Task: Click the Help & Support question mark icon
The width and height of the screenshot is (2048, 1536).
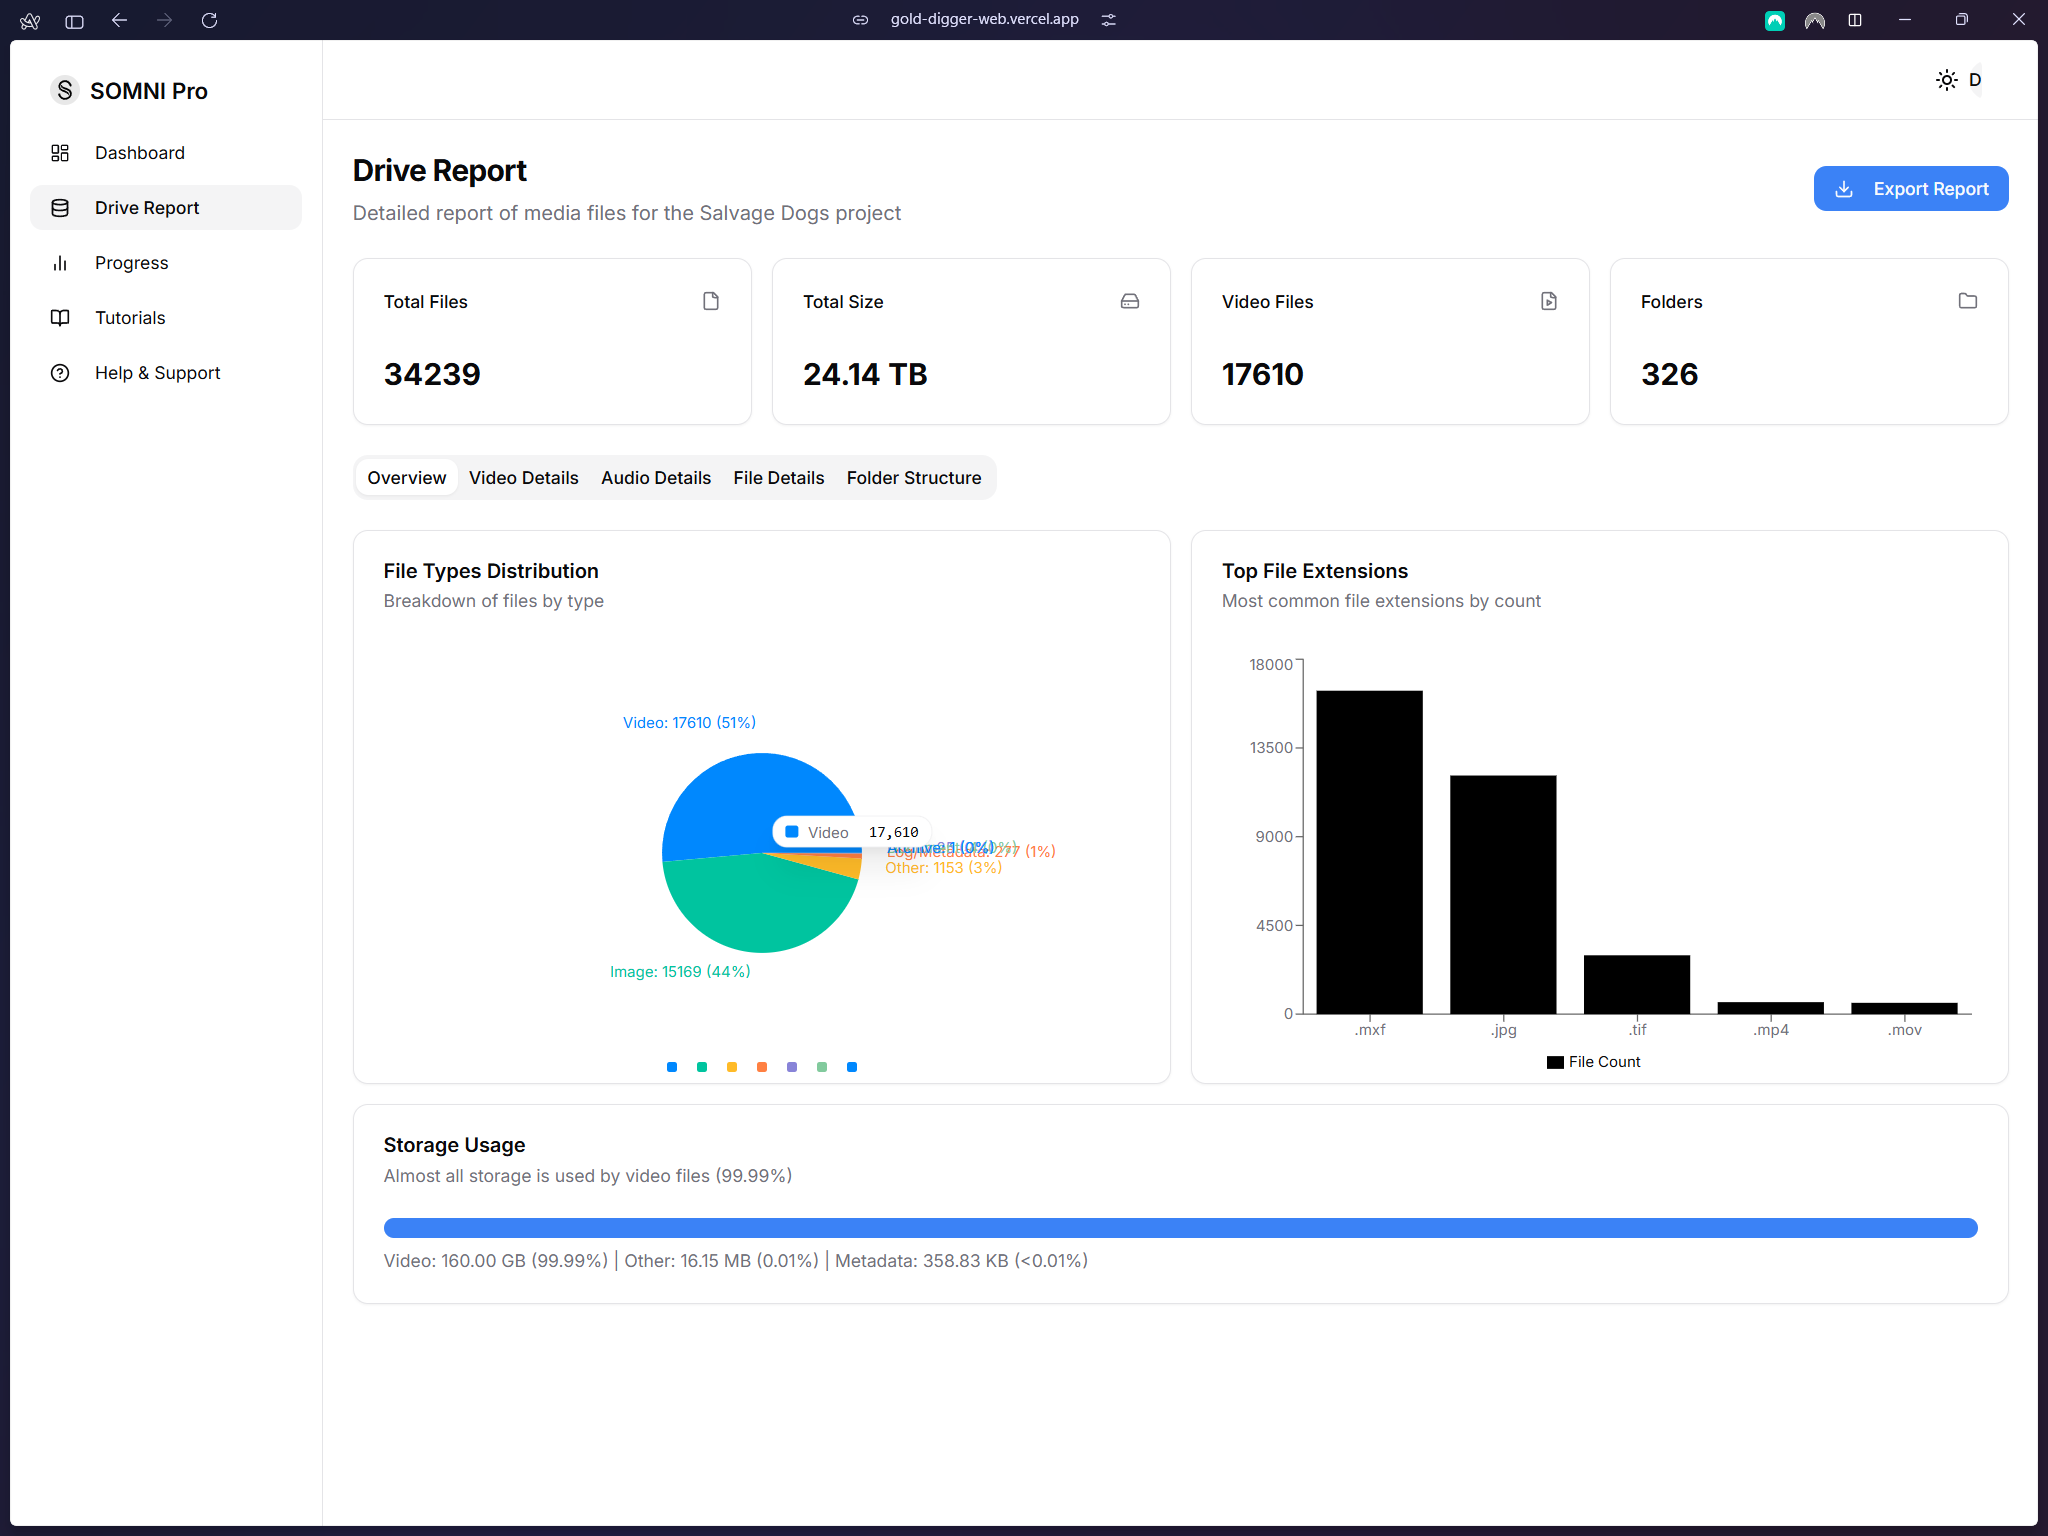Action: tap(60, 372)
